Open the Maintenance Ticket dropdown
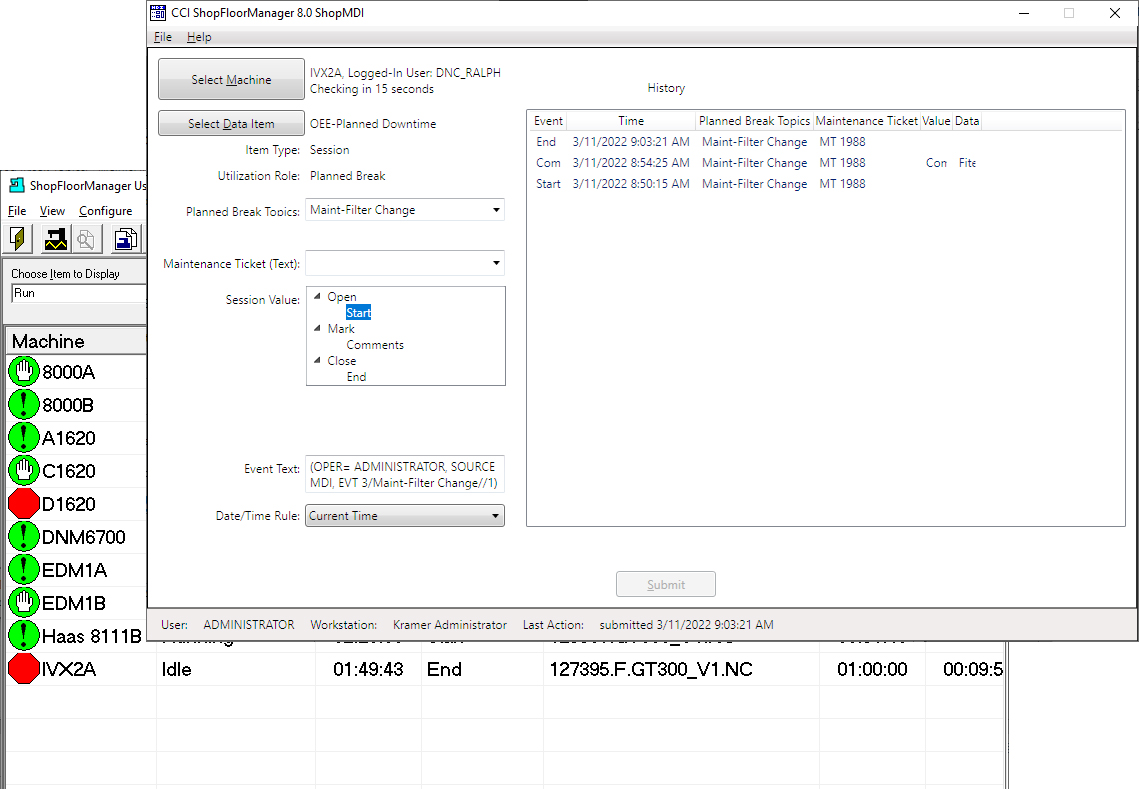Screen dimensions: 1139x789 (496, 263)
